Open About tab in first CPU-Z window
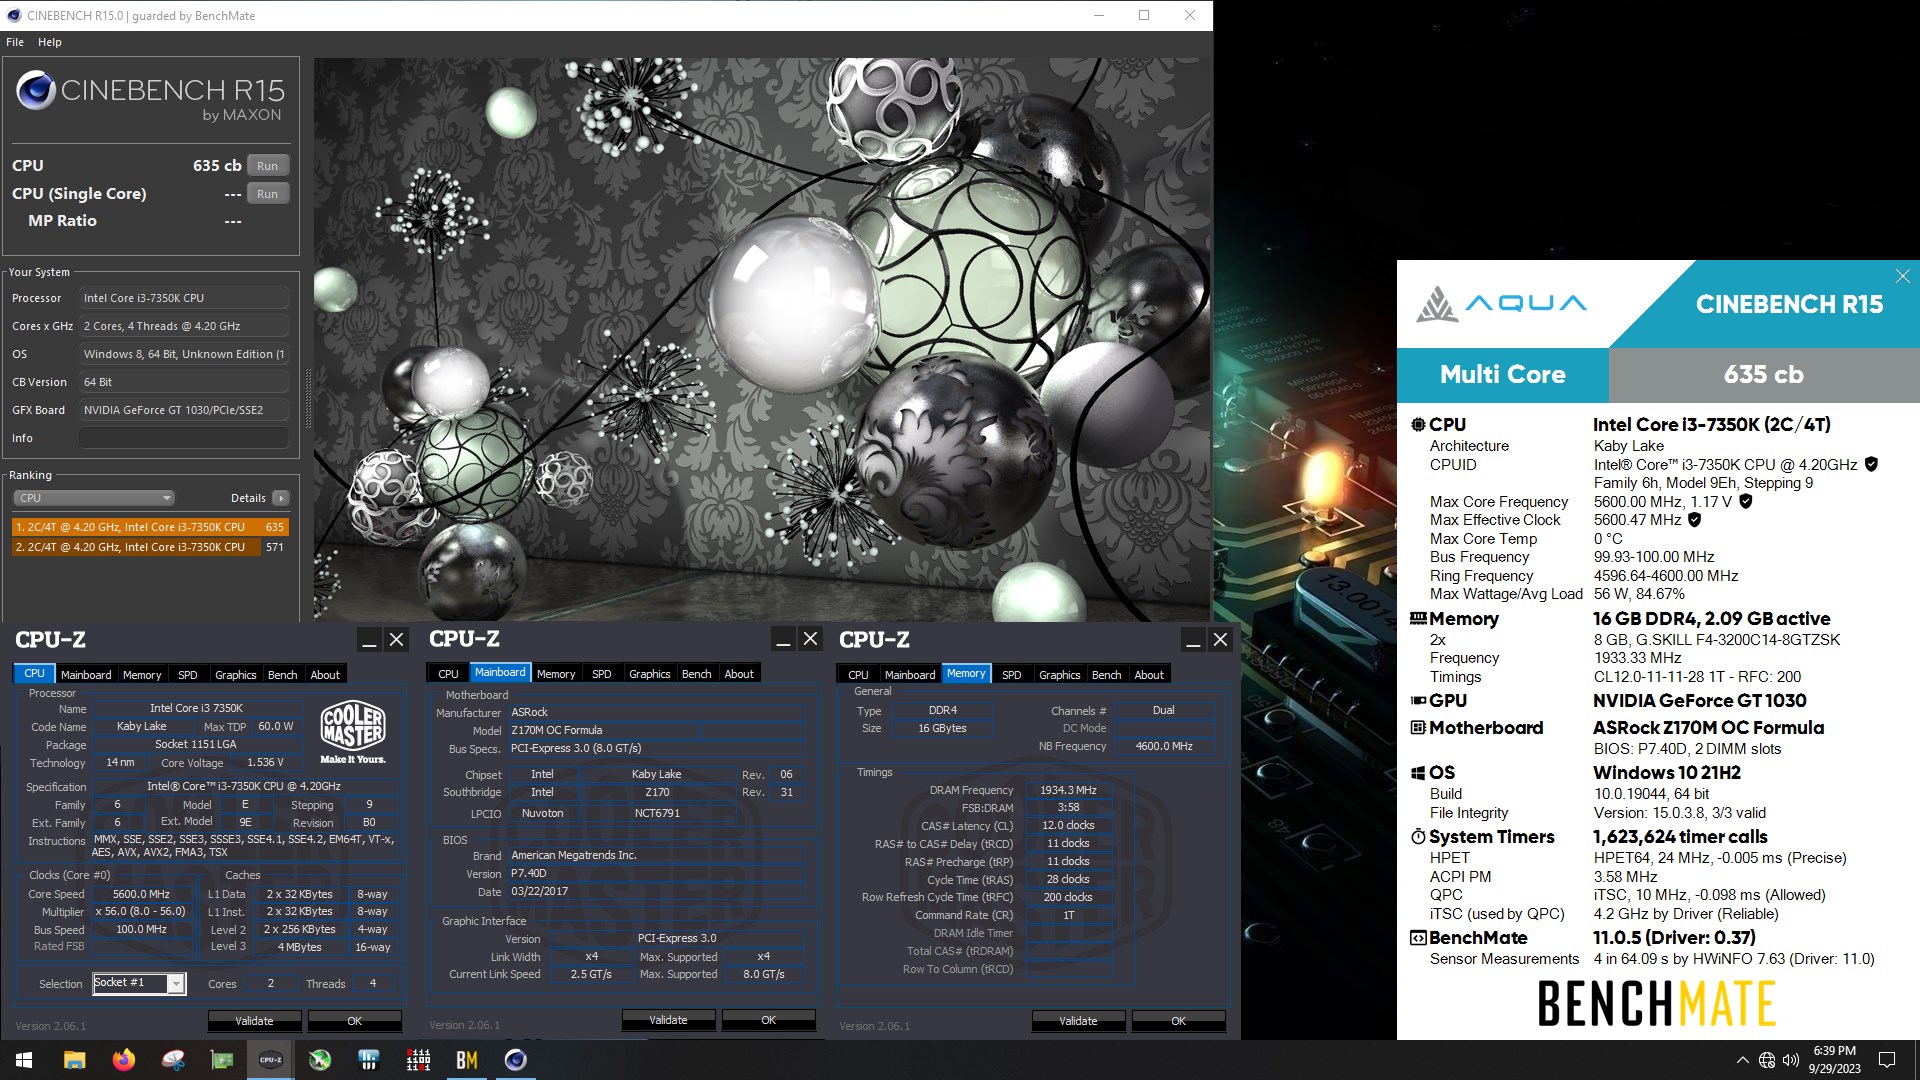This screenshot has width=1920, height=1080. click(x=325, y=675)
